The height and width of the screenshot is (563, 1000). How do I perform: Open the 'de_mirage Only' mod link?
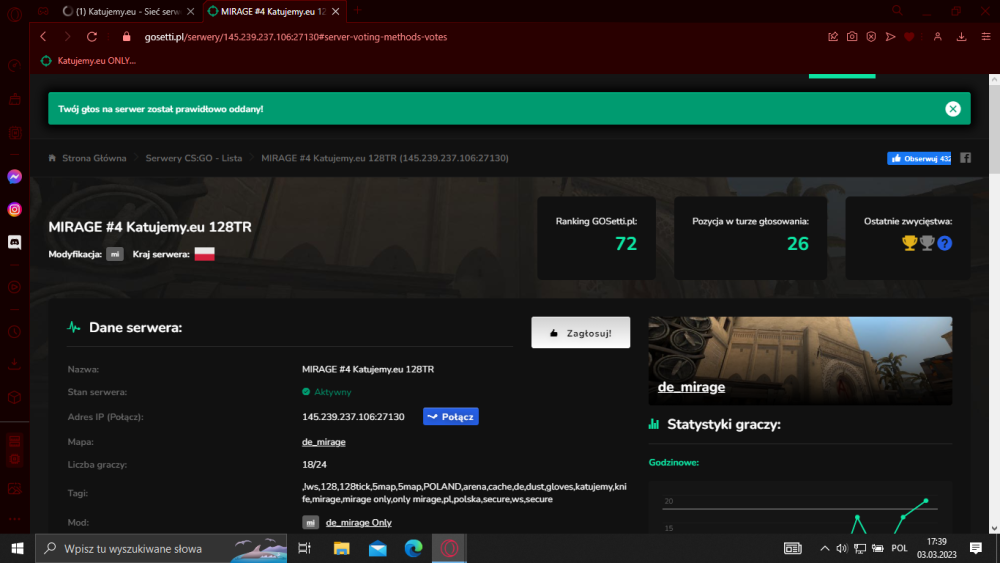tap(358, 522)
